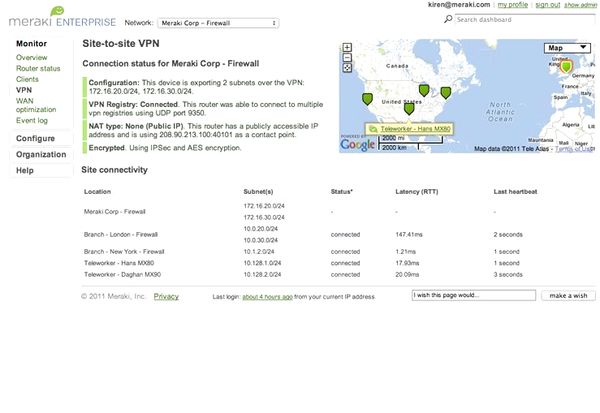Zoom in on the map
The width and height of the screenshot is (600, 413).
coord(347,47)
